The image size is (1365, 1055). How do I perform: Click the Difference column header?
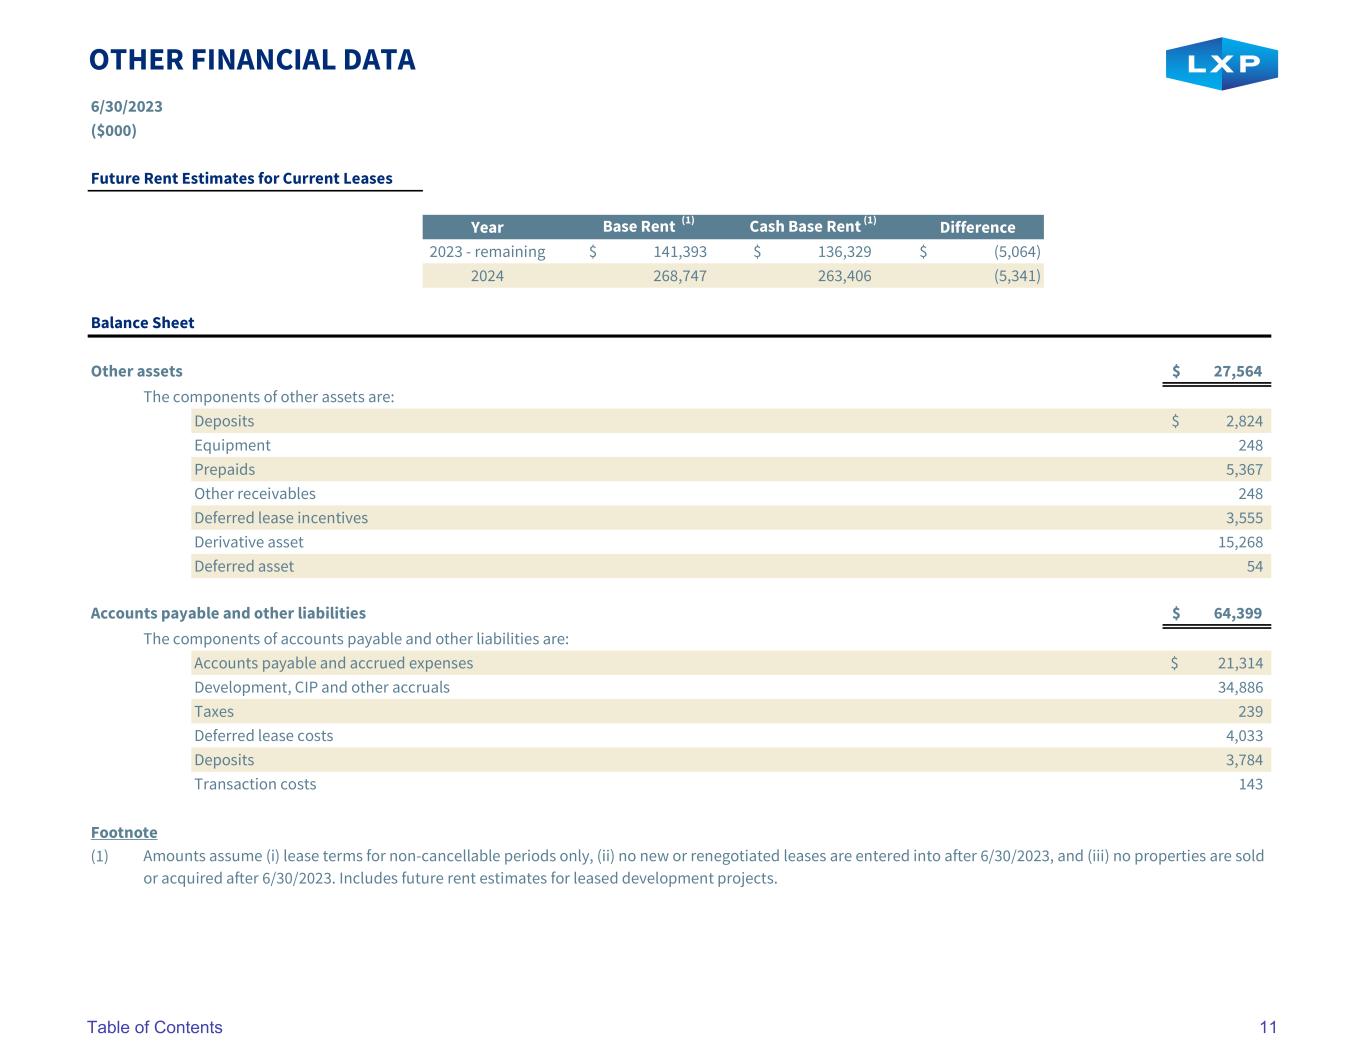[x=977, y=227]
